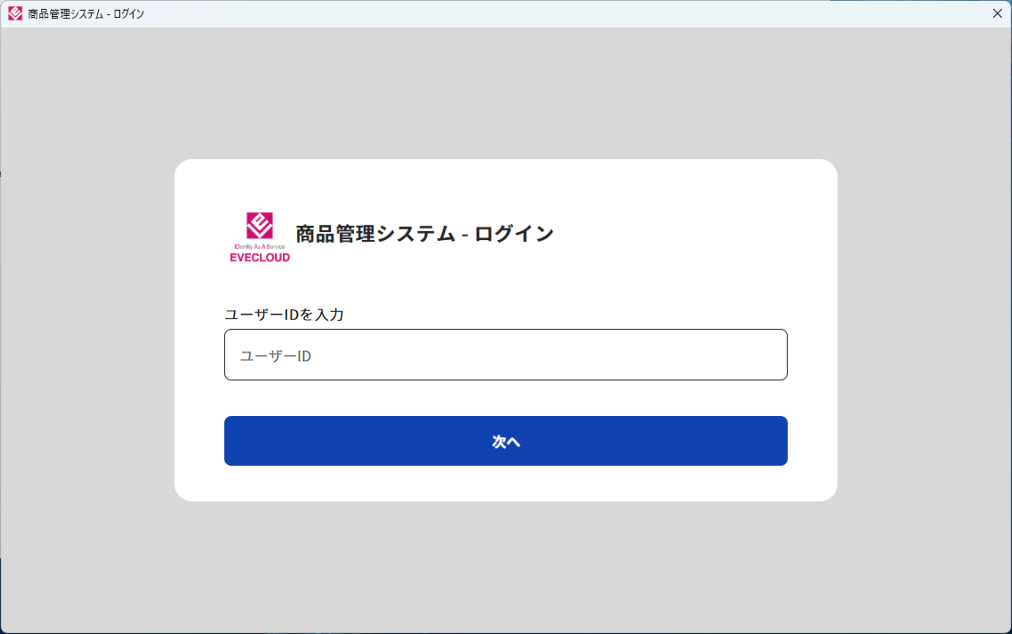Click white space between input field and 次へ button
Image resolution: width=1012 pixels, height=634 pixels.
505,398
